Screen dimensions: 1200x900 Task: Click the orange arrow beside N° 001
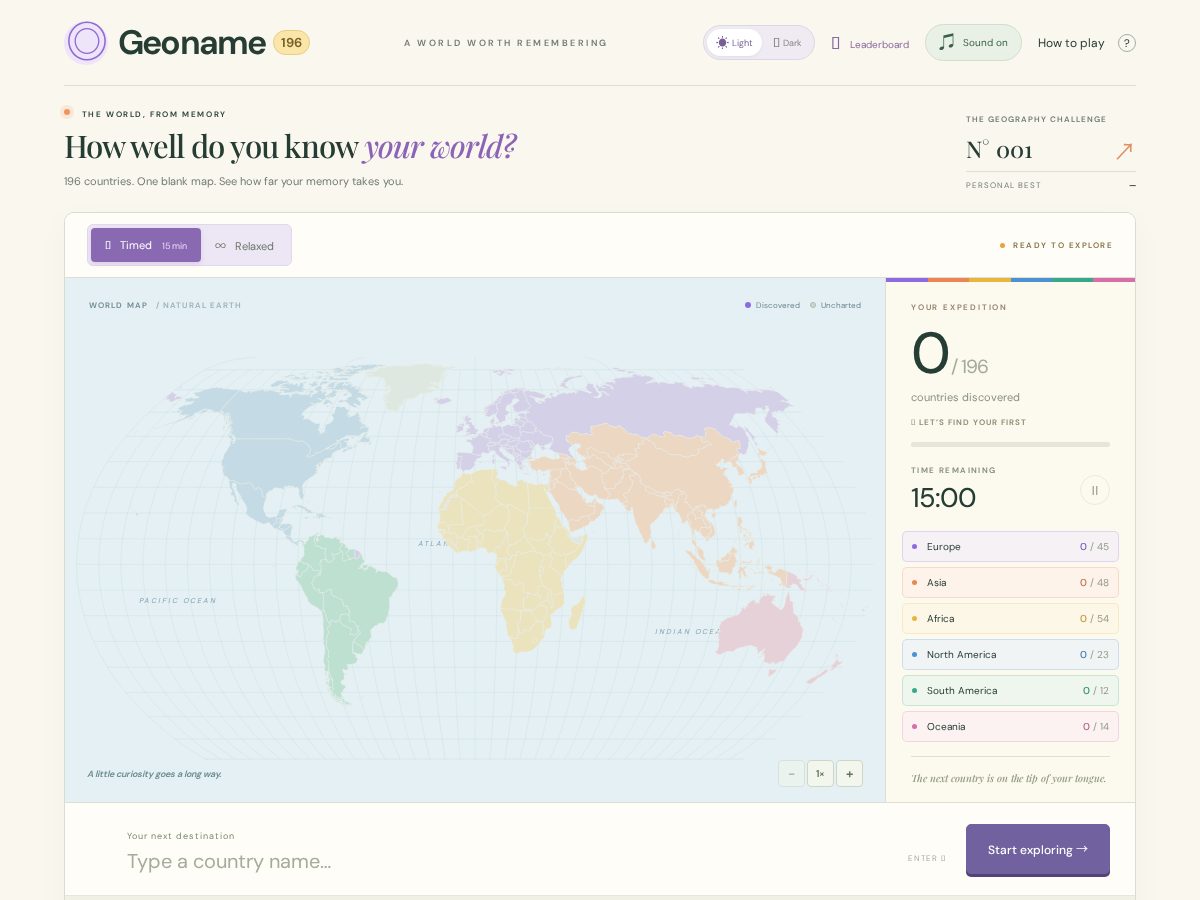(1124, 151)
